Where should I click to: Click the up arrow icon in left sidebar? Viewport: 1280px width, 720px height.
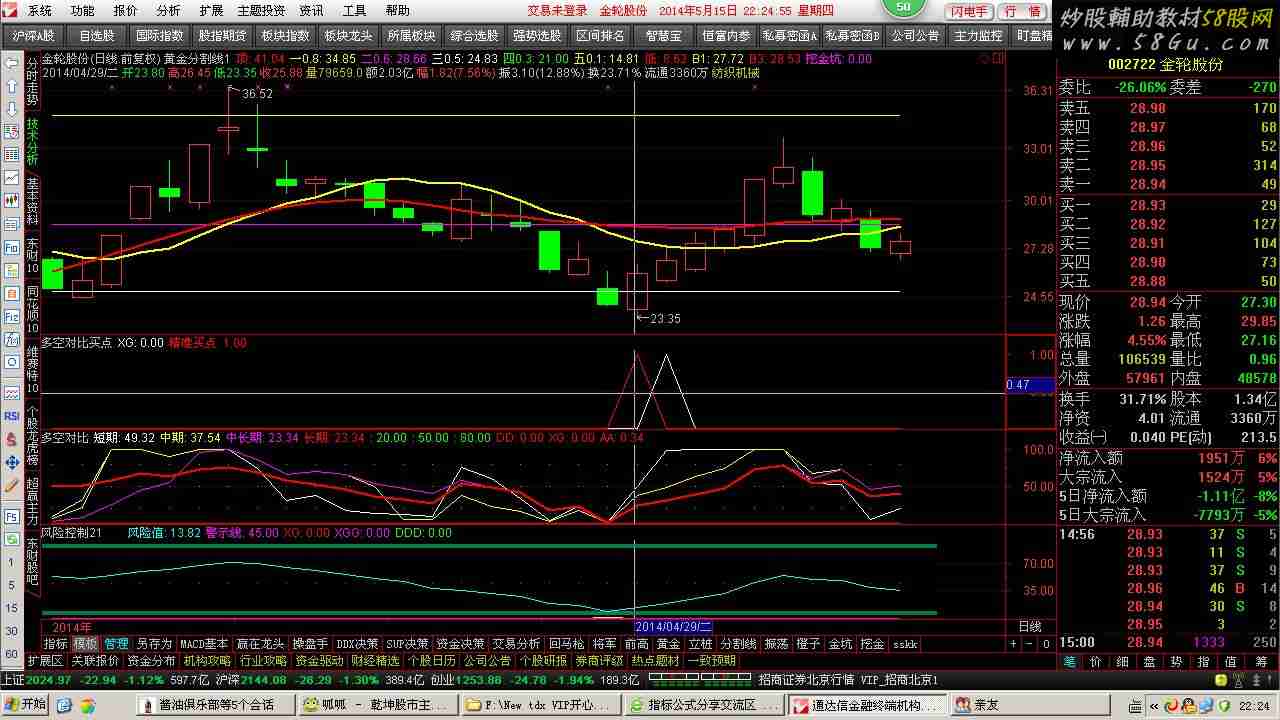(11, 86)
